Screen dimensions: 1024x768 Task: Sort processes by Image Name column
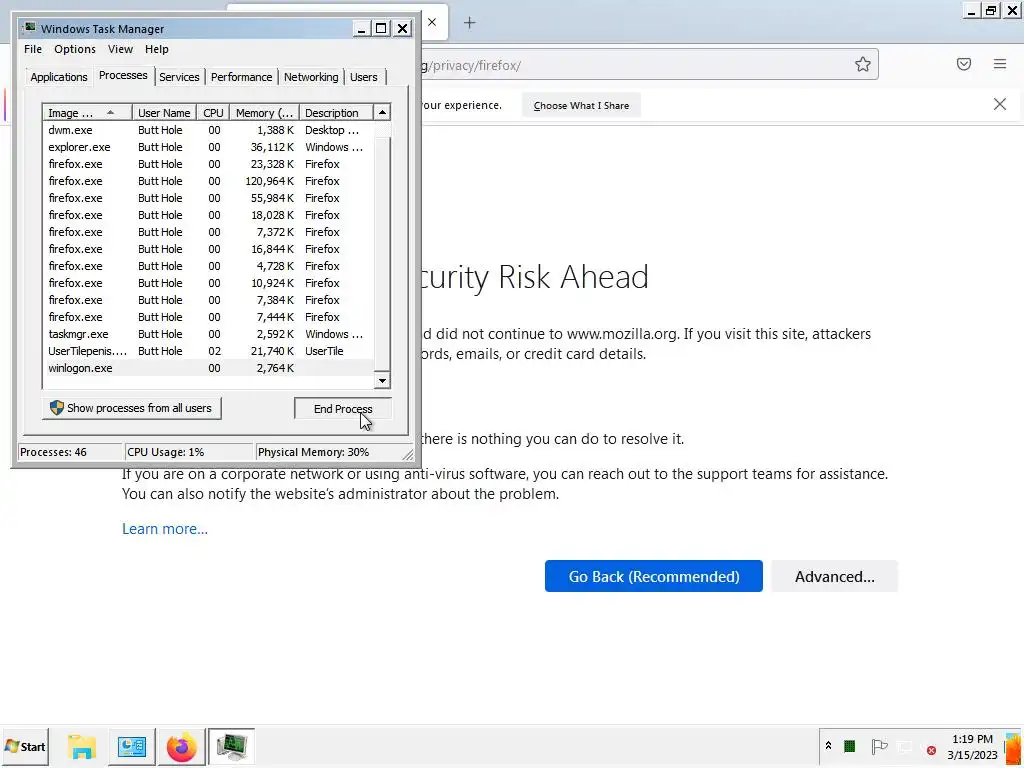point(88,112)
